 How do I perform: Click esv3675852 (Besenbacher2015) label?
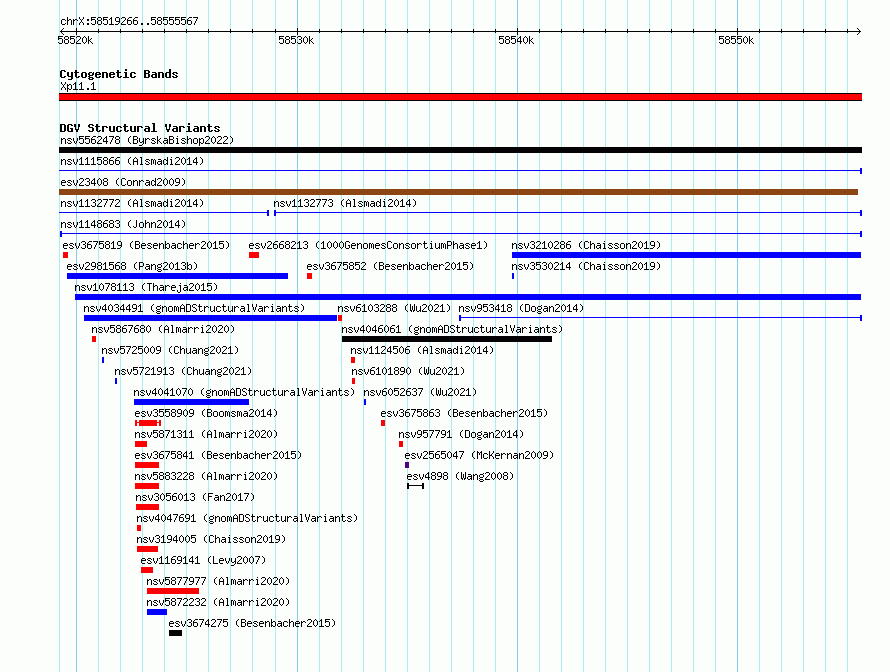pyautogui.click(x=390, y=266)
